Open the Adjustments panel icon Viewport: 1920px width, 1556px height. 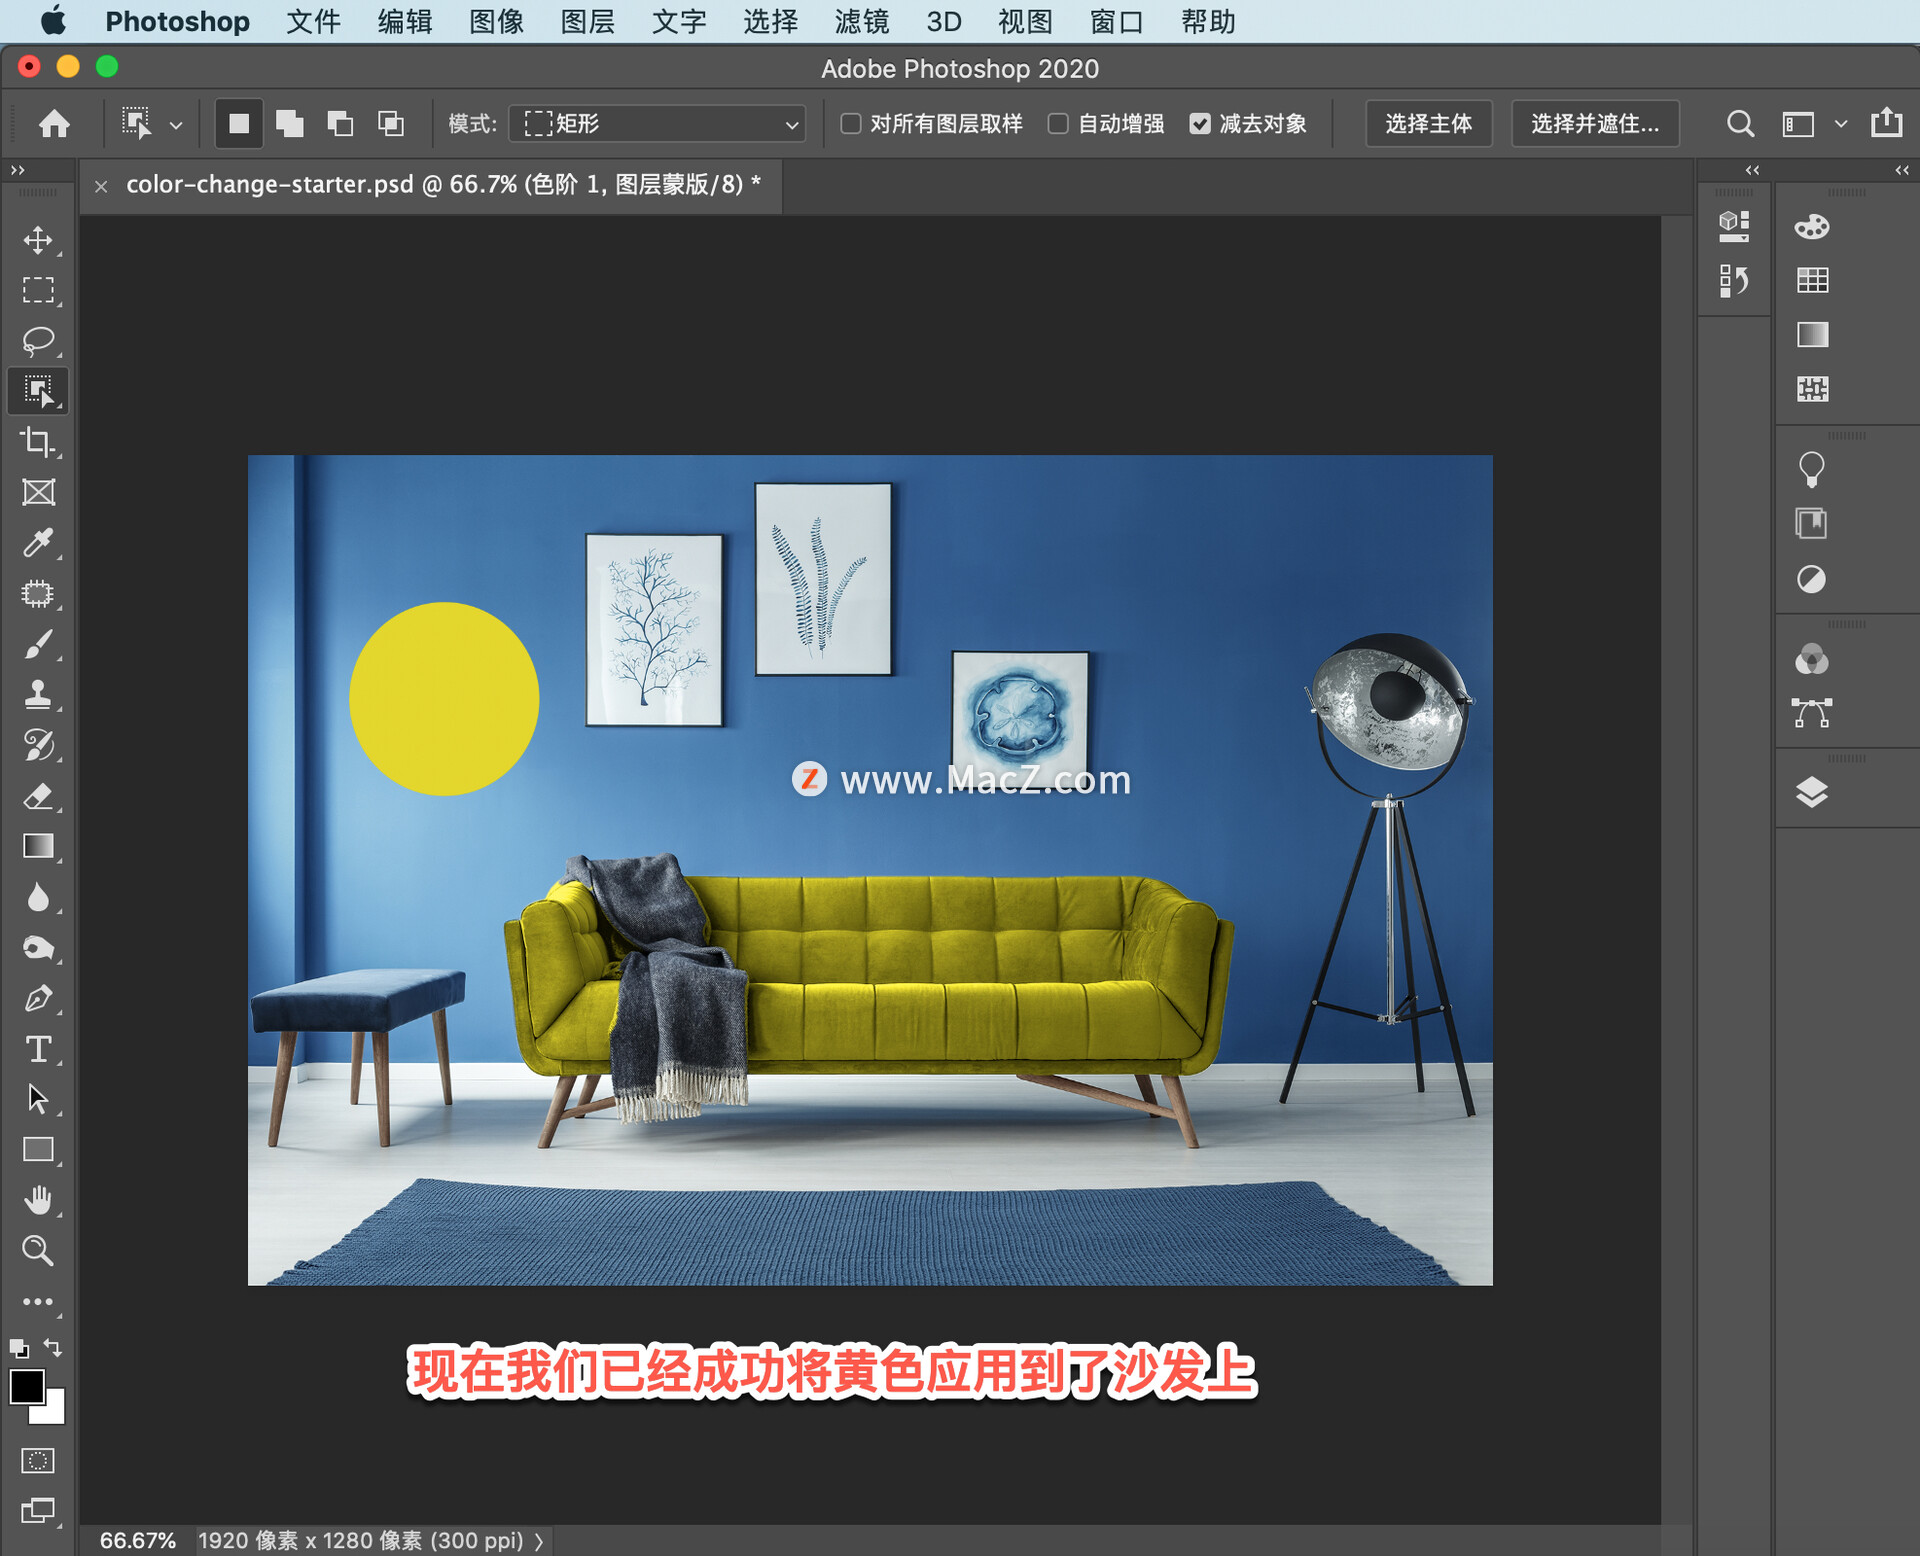coord(1811,579)
